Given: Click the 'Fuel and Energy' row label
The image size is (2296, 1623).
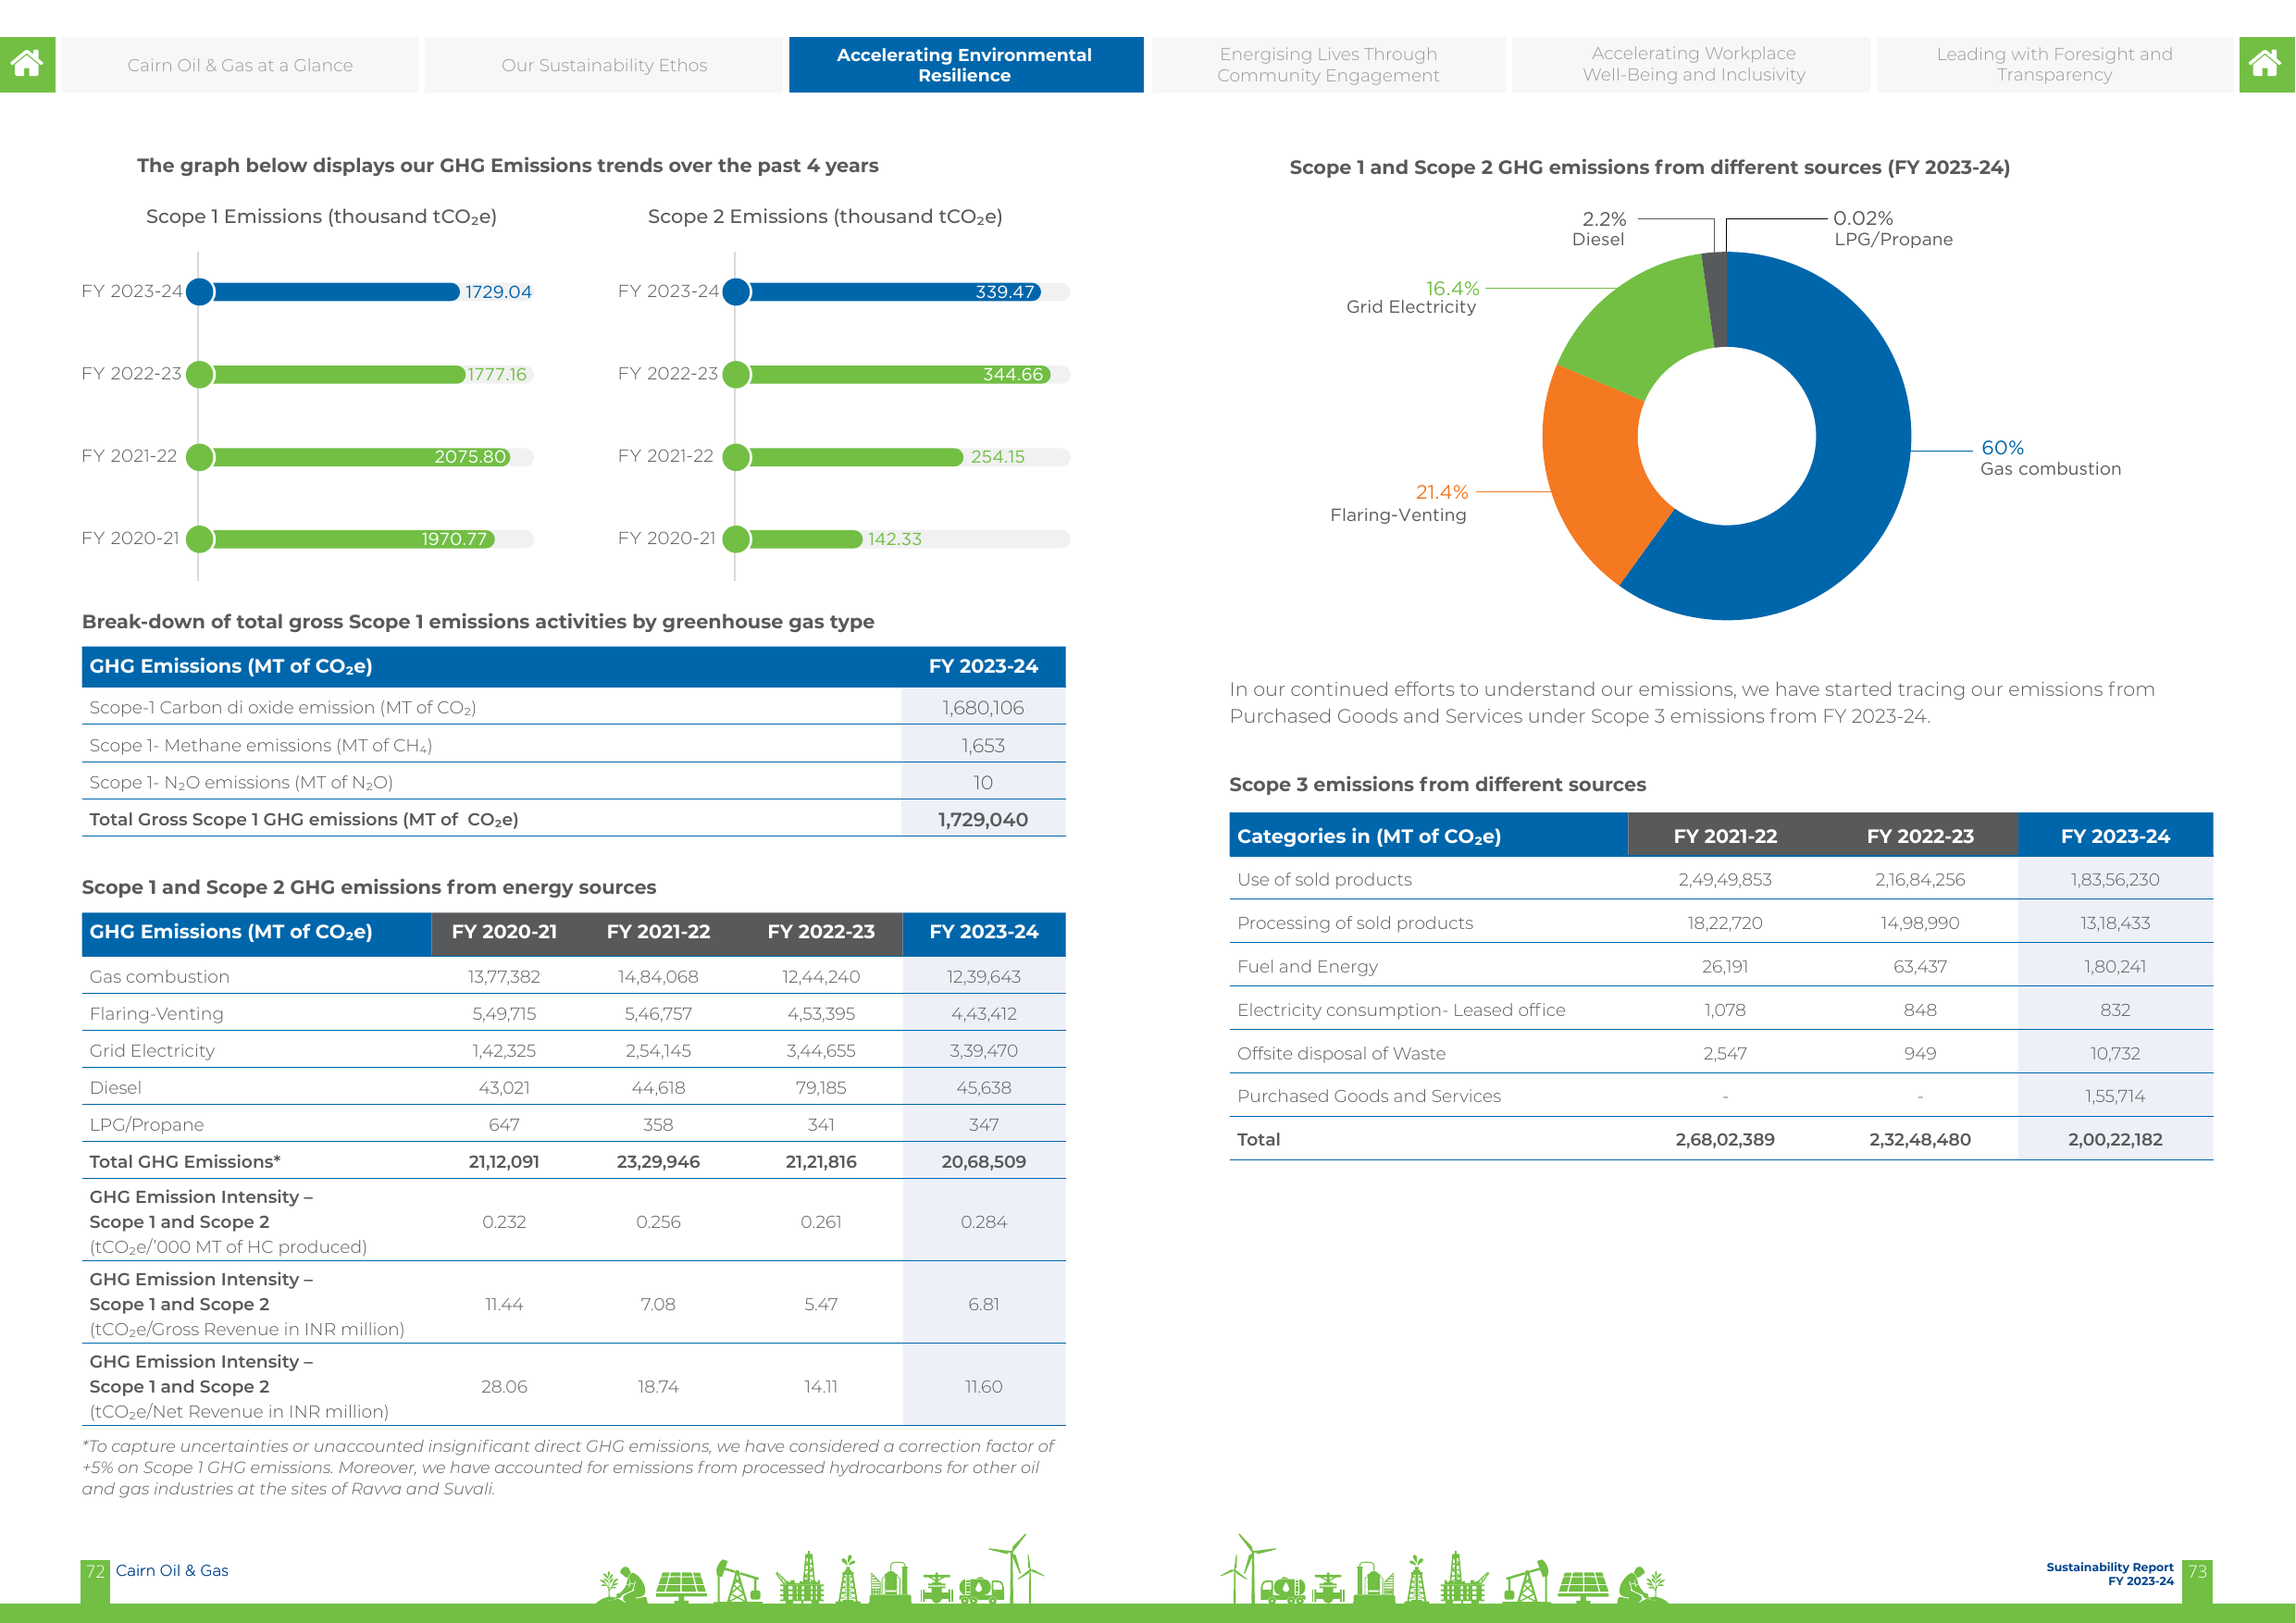Looking at the screenshot, I should pos(1307,967).
